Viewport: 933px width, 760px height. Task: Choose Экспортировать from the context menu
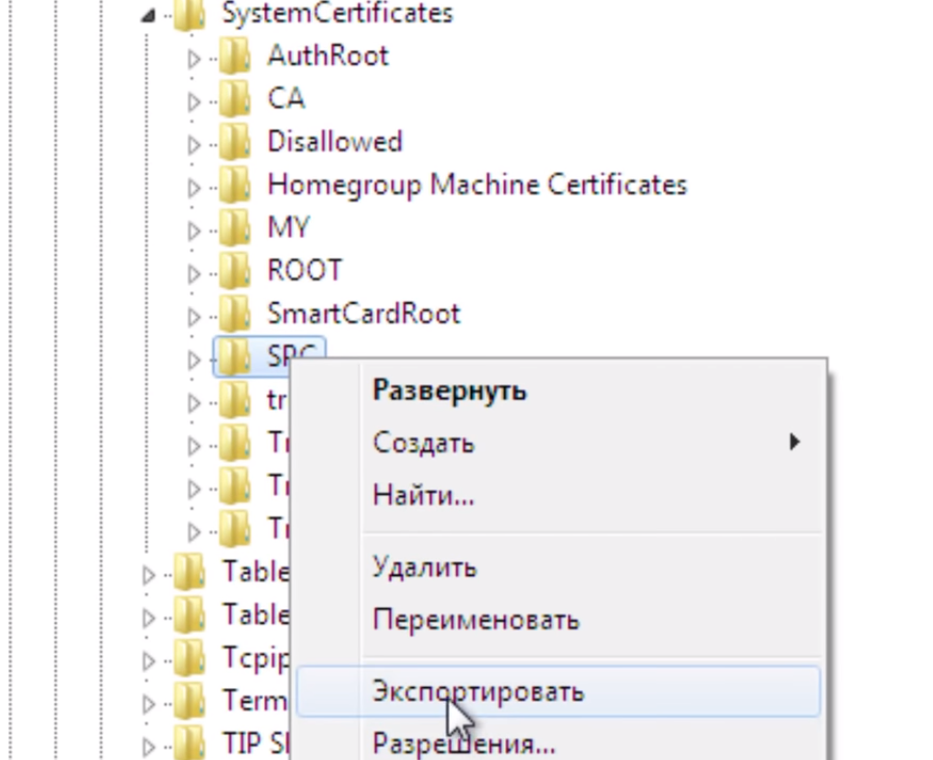[x=478, y=692]
